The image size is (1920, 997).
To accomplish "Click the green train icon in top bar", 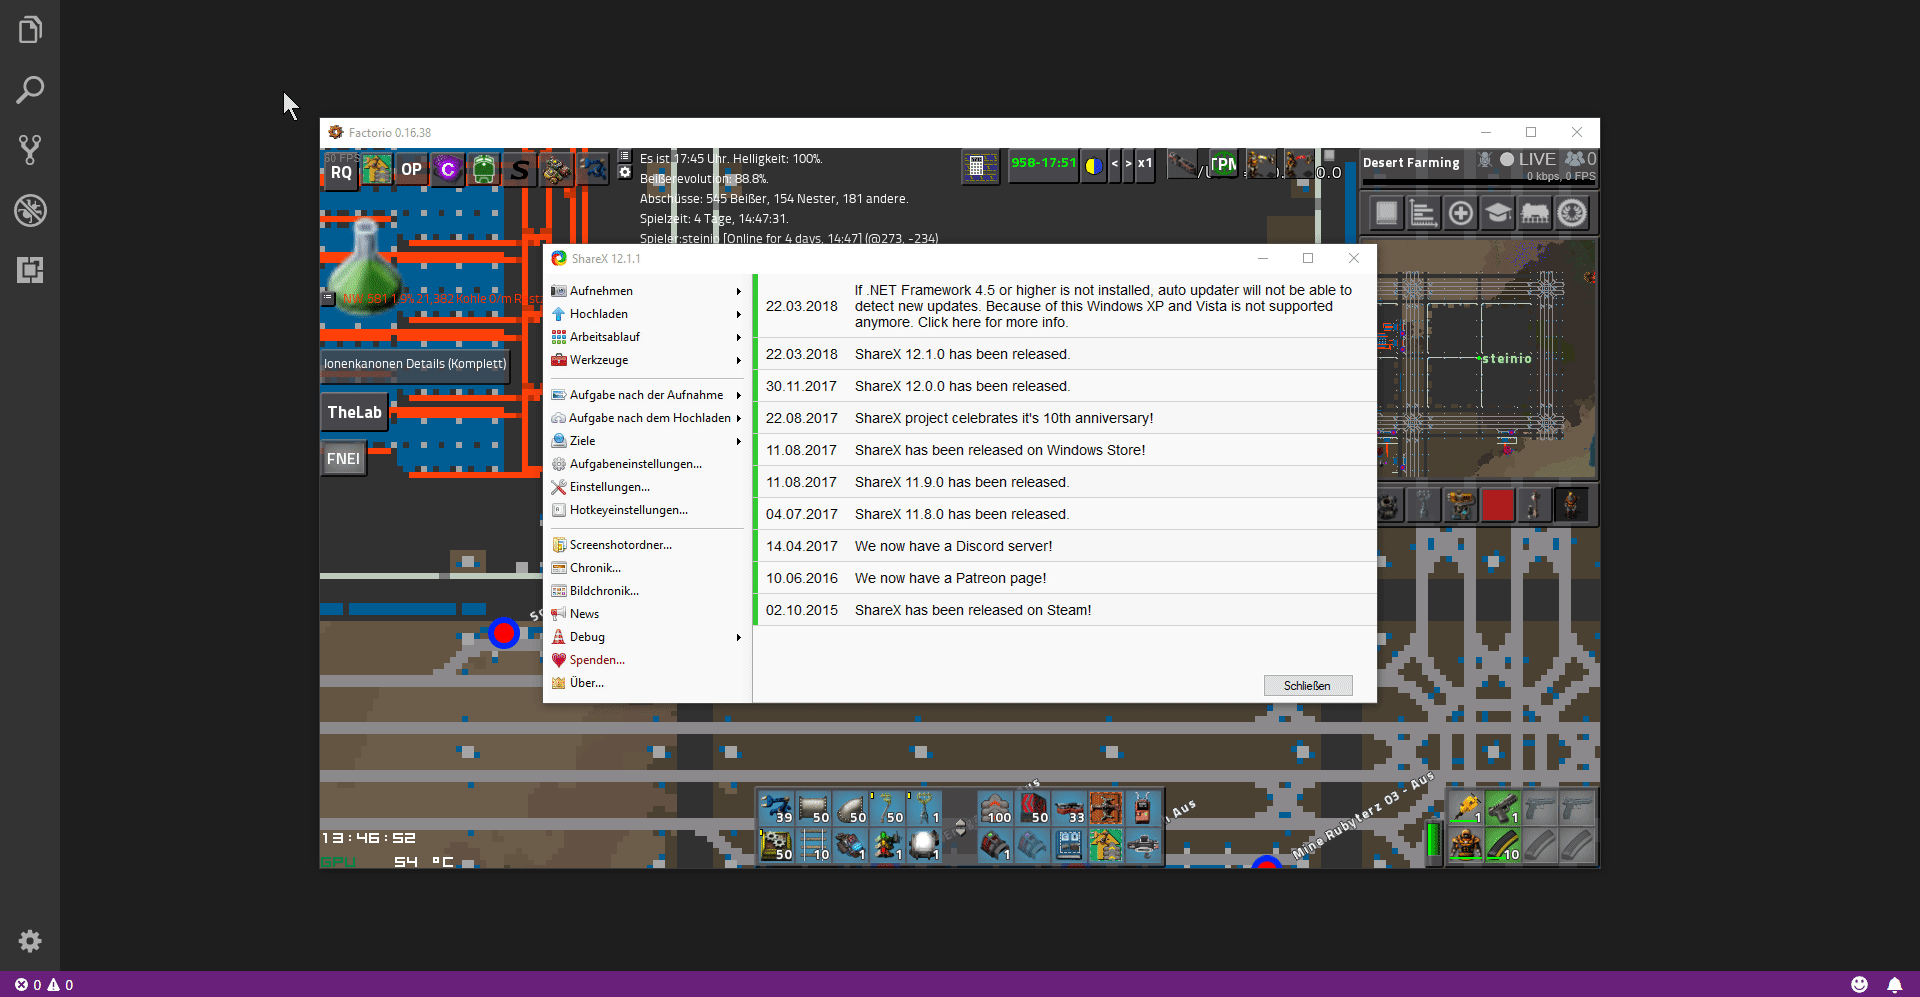I will (x=484, y=170).
